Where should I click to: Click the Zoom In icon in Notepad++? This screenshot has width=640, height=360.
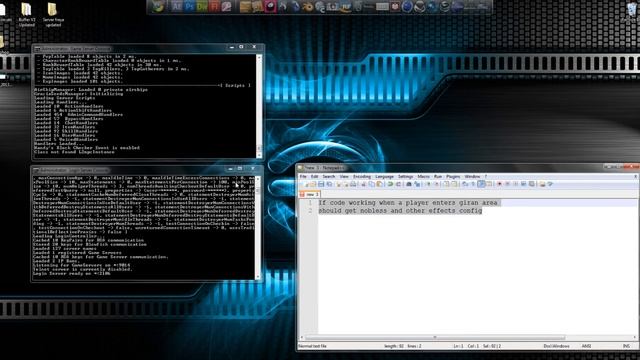pos(429,184)
